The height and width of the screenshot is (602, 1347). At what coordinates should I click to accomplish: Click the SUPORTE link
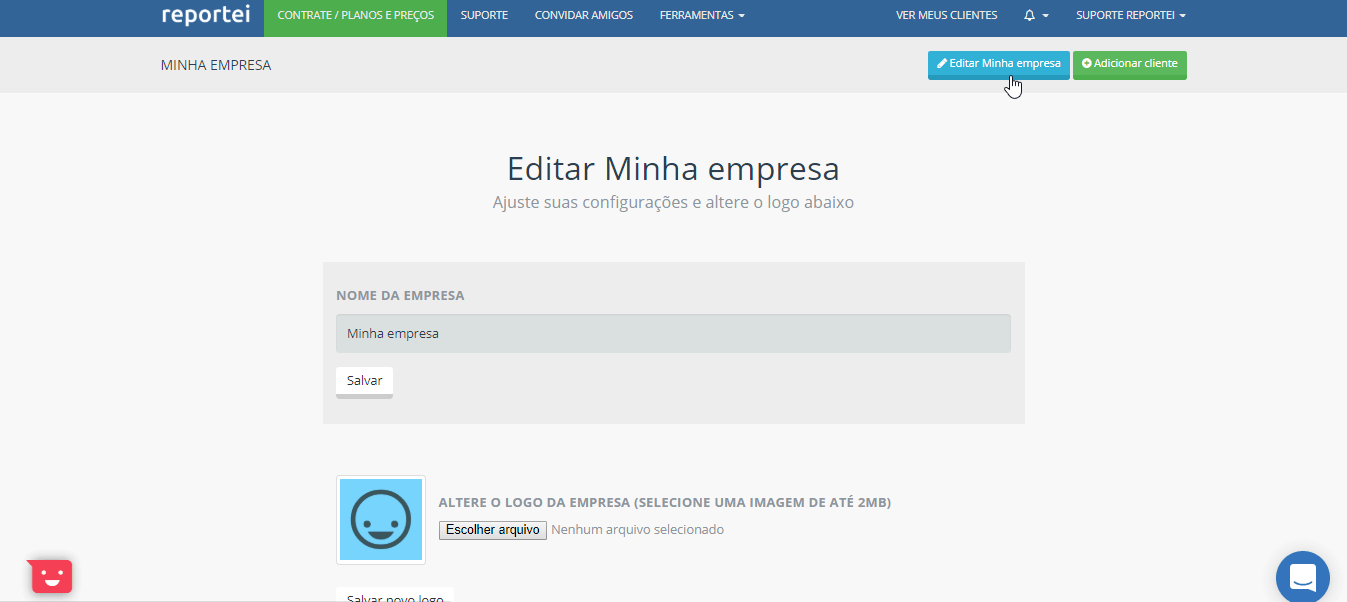483,15
